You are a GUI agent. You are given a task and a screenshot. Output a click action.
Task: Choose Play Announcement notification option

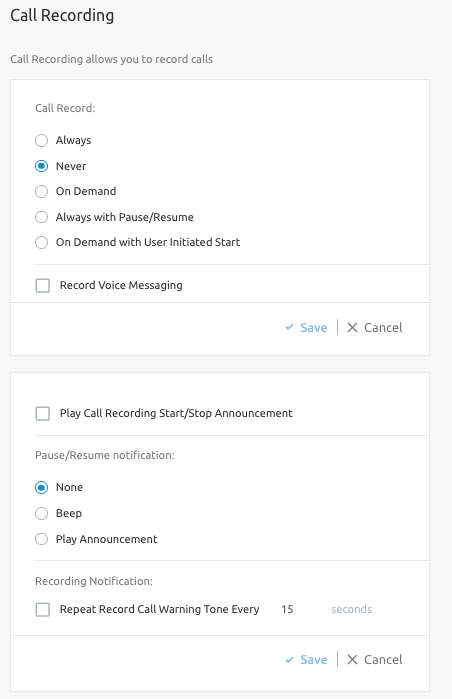tap(41, 539)
